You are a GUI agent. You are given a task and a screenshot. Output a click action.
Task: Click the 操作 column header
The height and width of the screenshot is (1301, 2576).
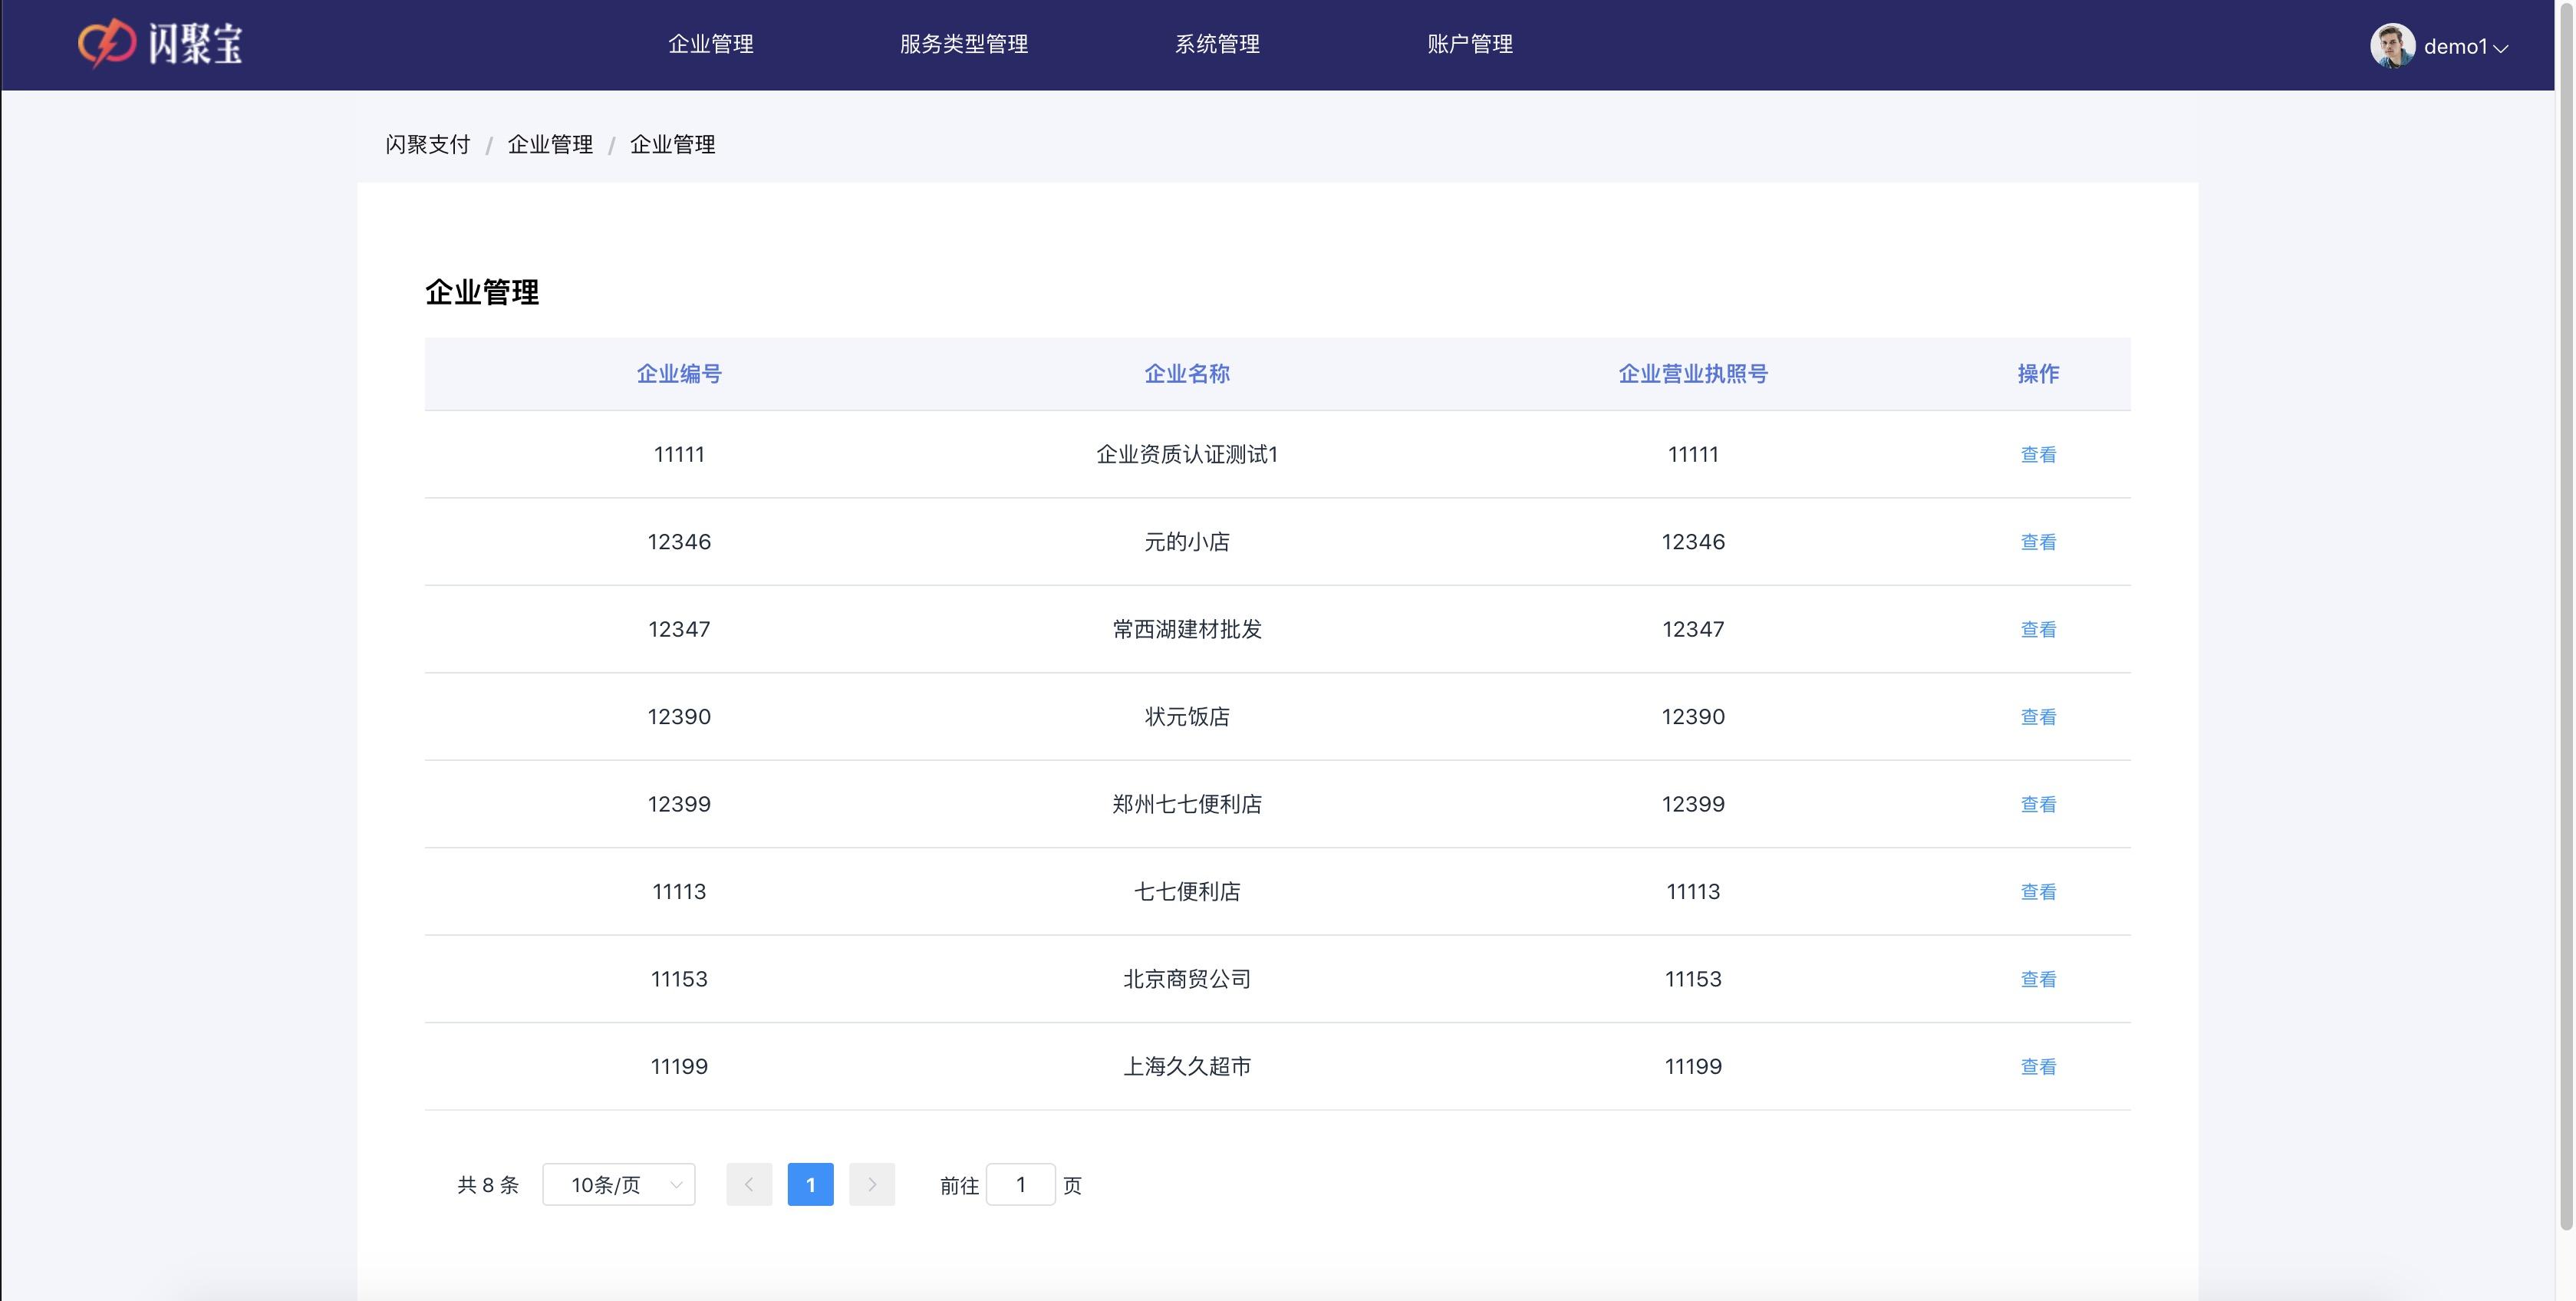(2038, 374)
